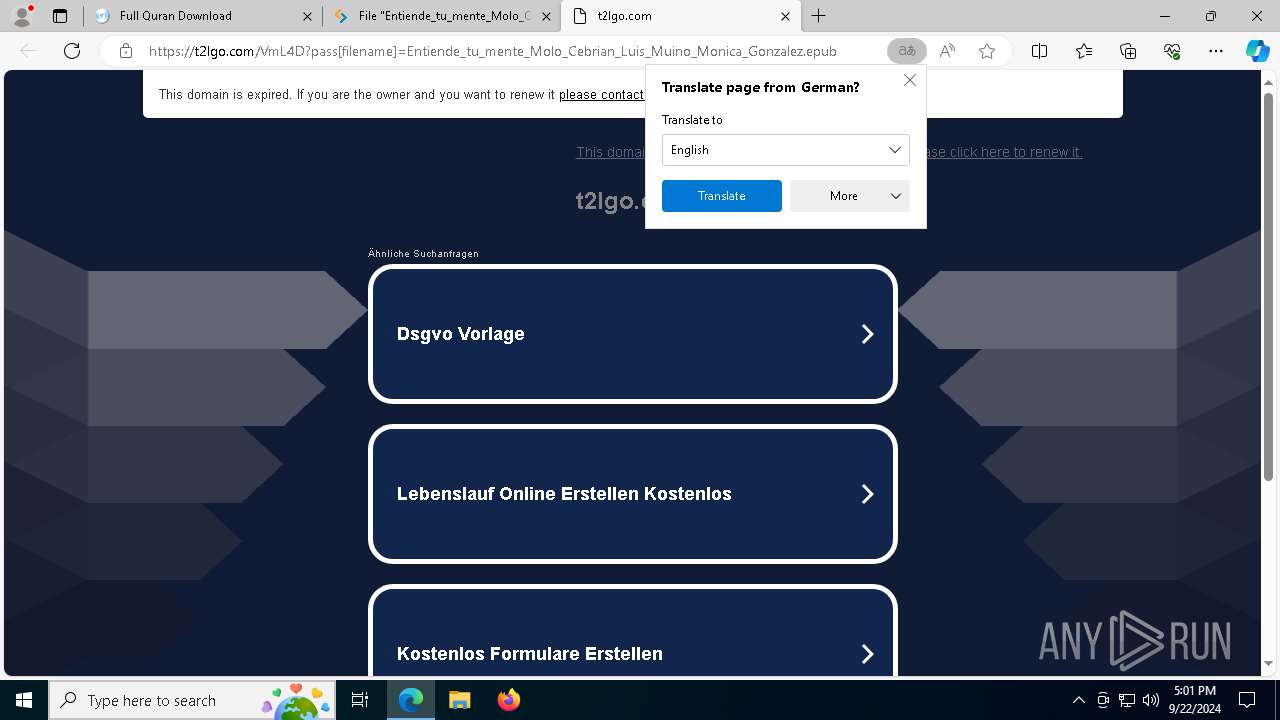Click the taskbar search box
The width and height of the screenshot is (1280, 720).
[x=192, y=700]
